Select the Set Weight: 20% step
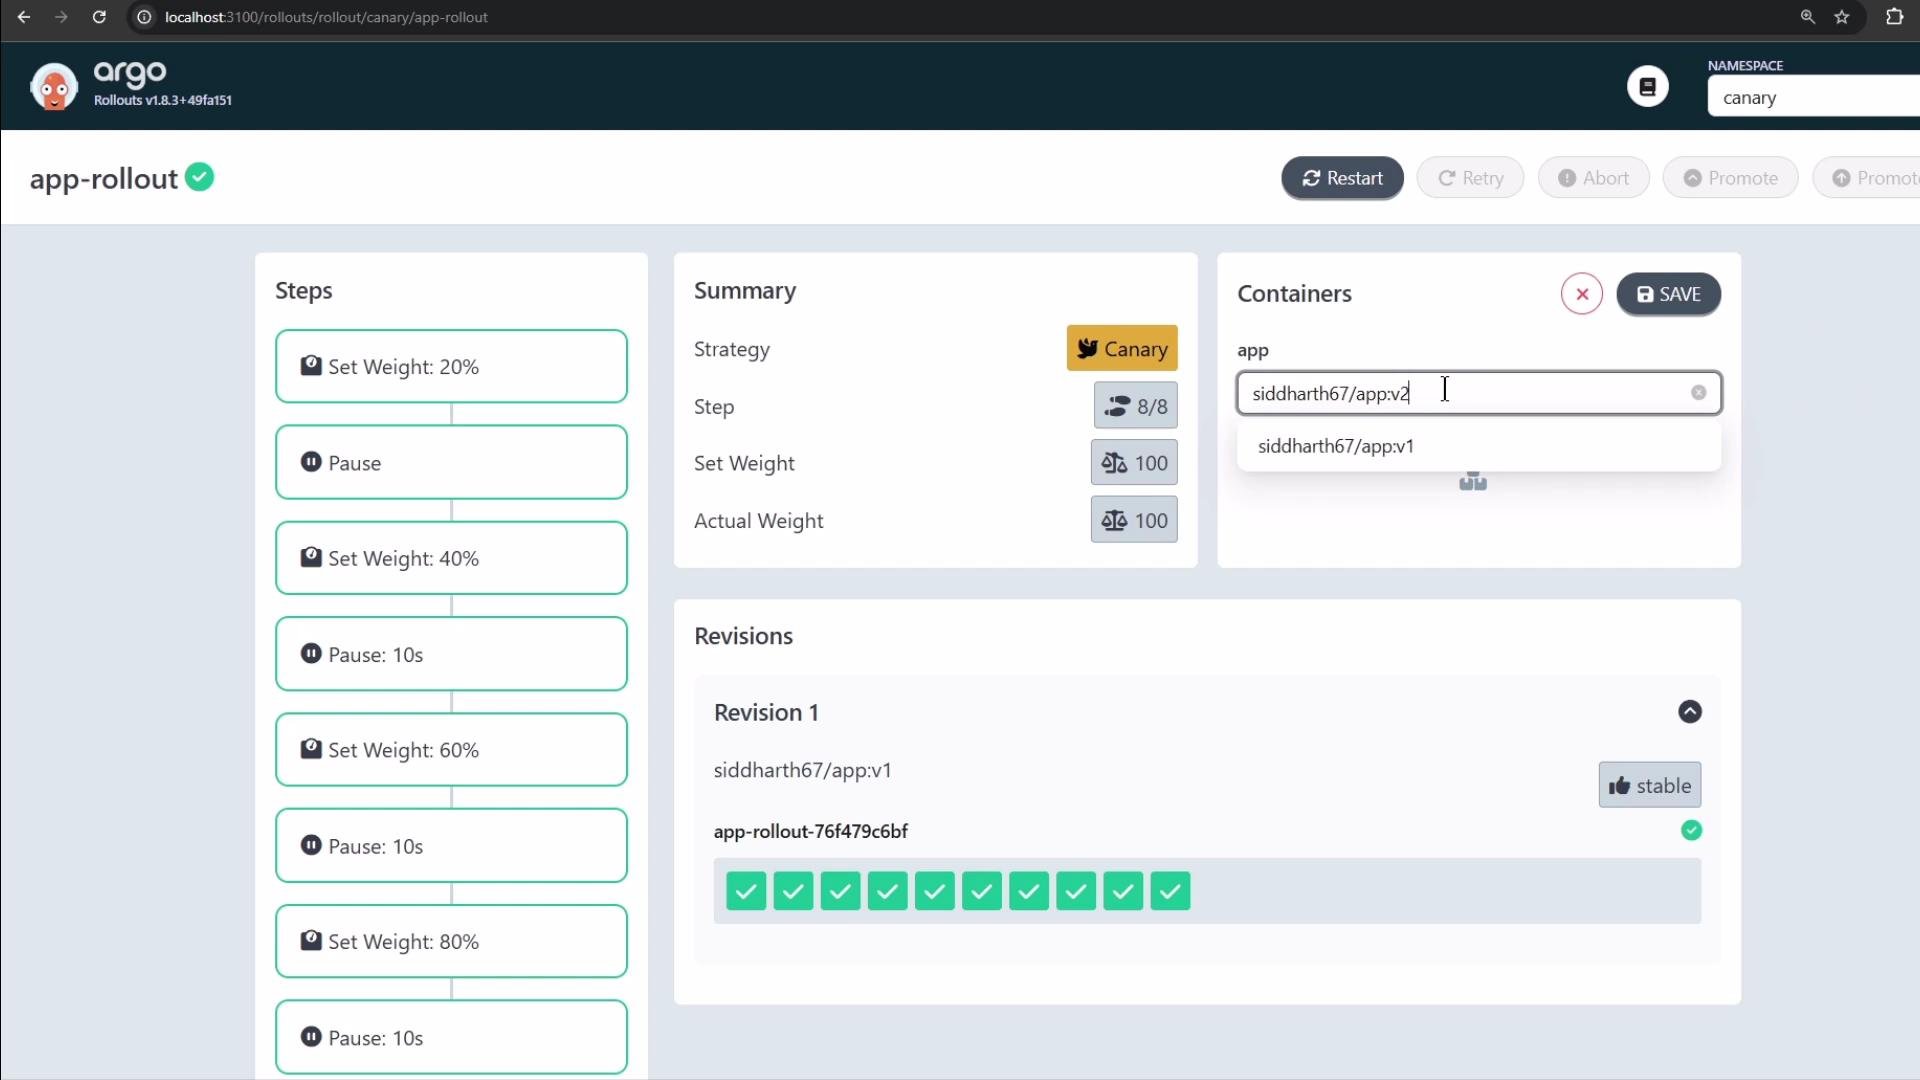The image size is (1920, 1080). coord(451,366)
